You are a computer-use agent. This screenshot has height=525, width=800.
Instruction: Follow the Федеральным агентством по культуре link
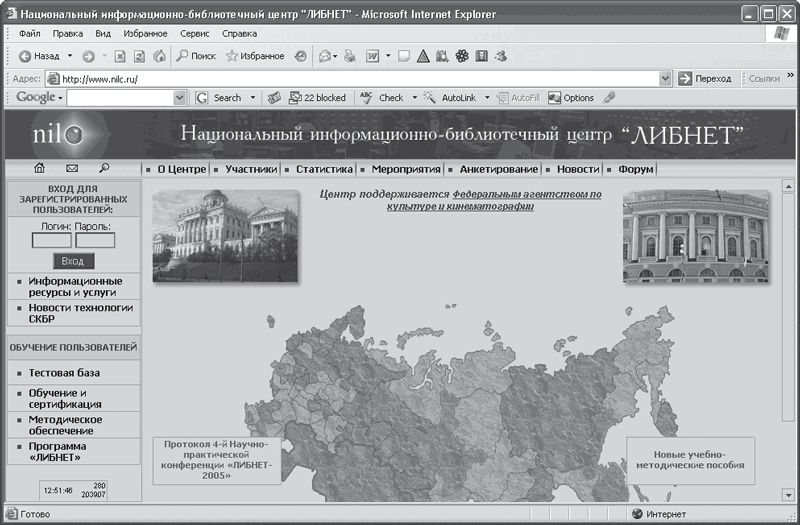pos(494,200)
